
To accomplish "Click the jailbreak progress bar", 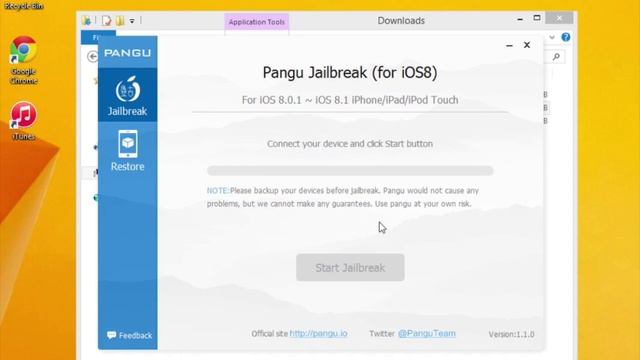I will 350,171.
